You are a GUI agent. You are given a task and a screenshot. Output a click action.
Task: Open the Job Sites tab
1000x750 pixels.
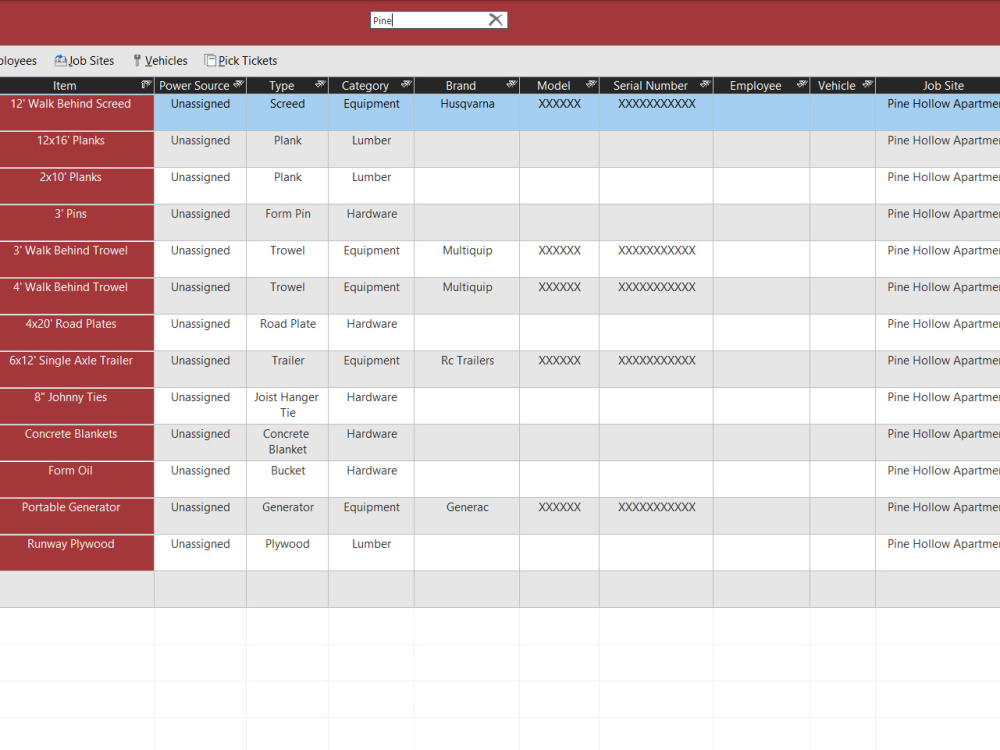84,61
